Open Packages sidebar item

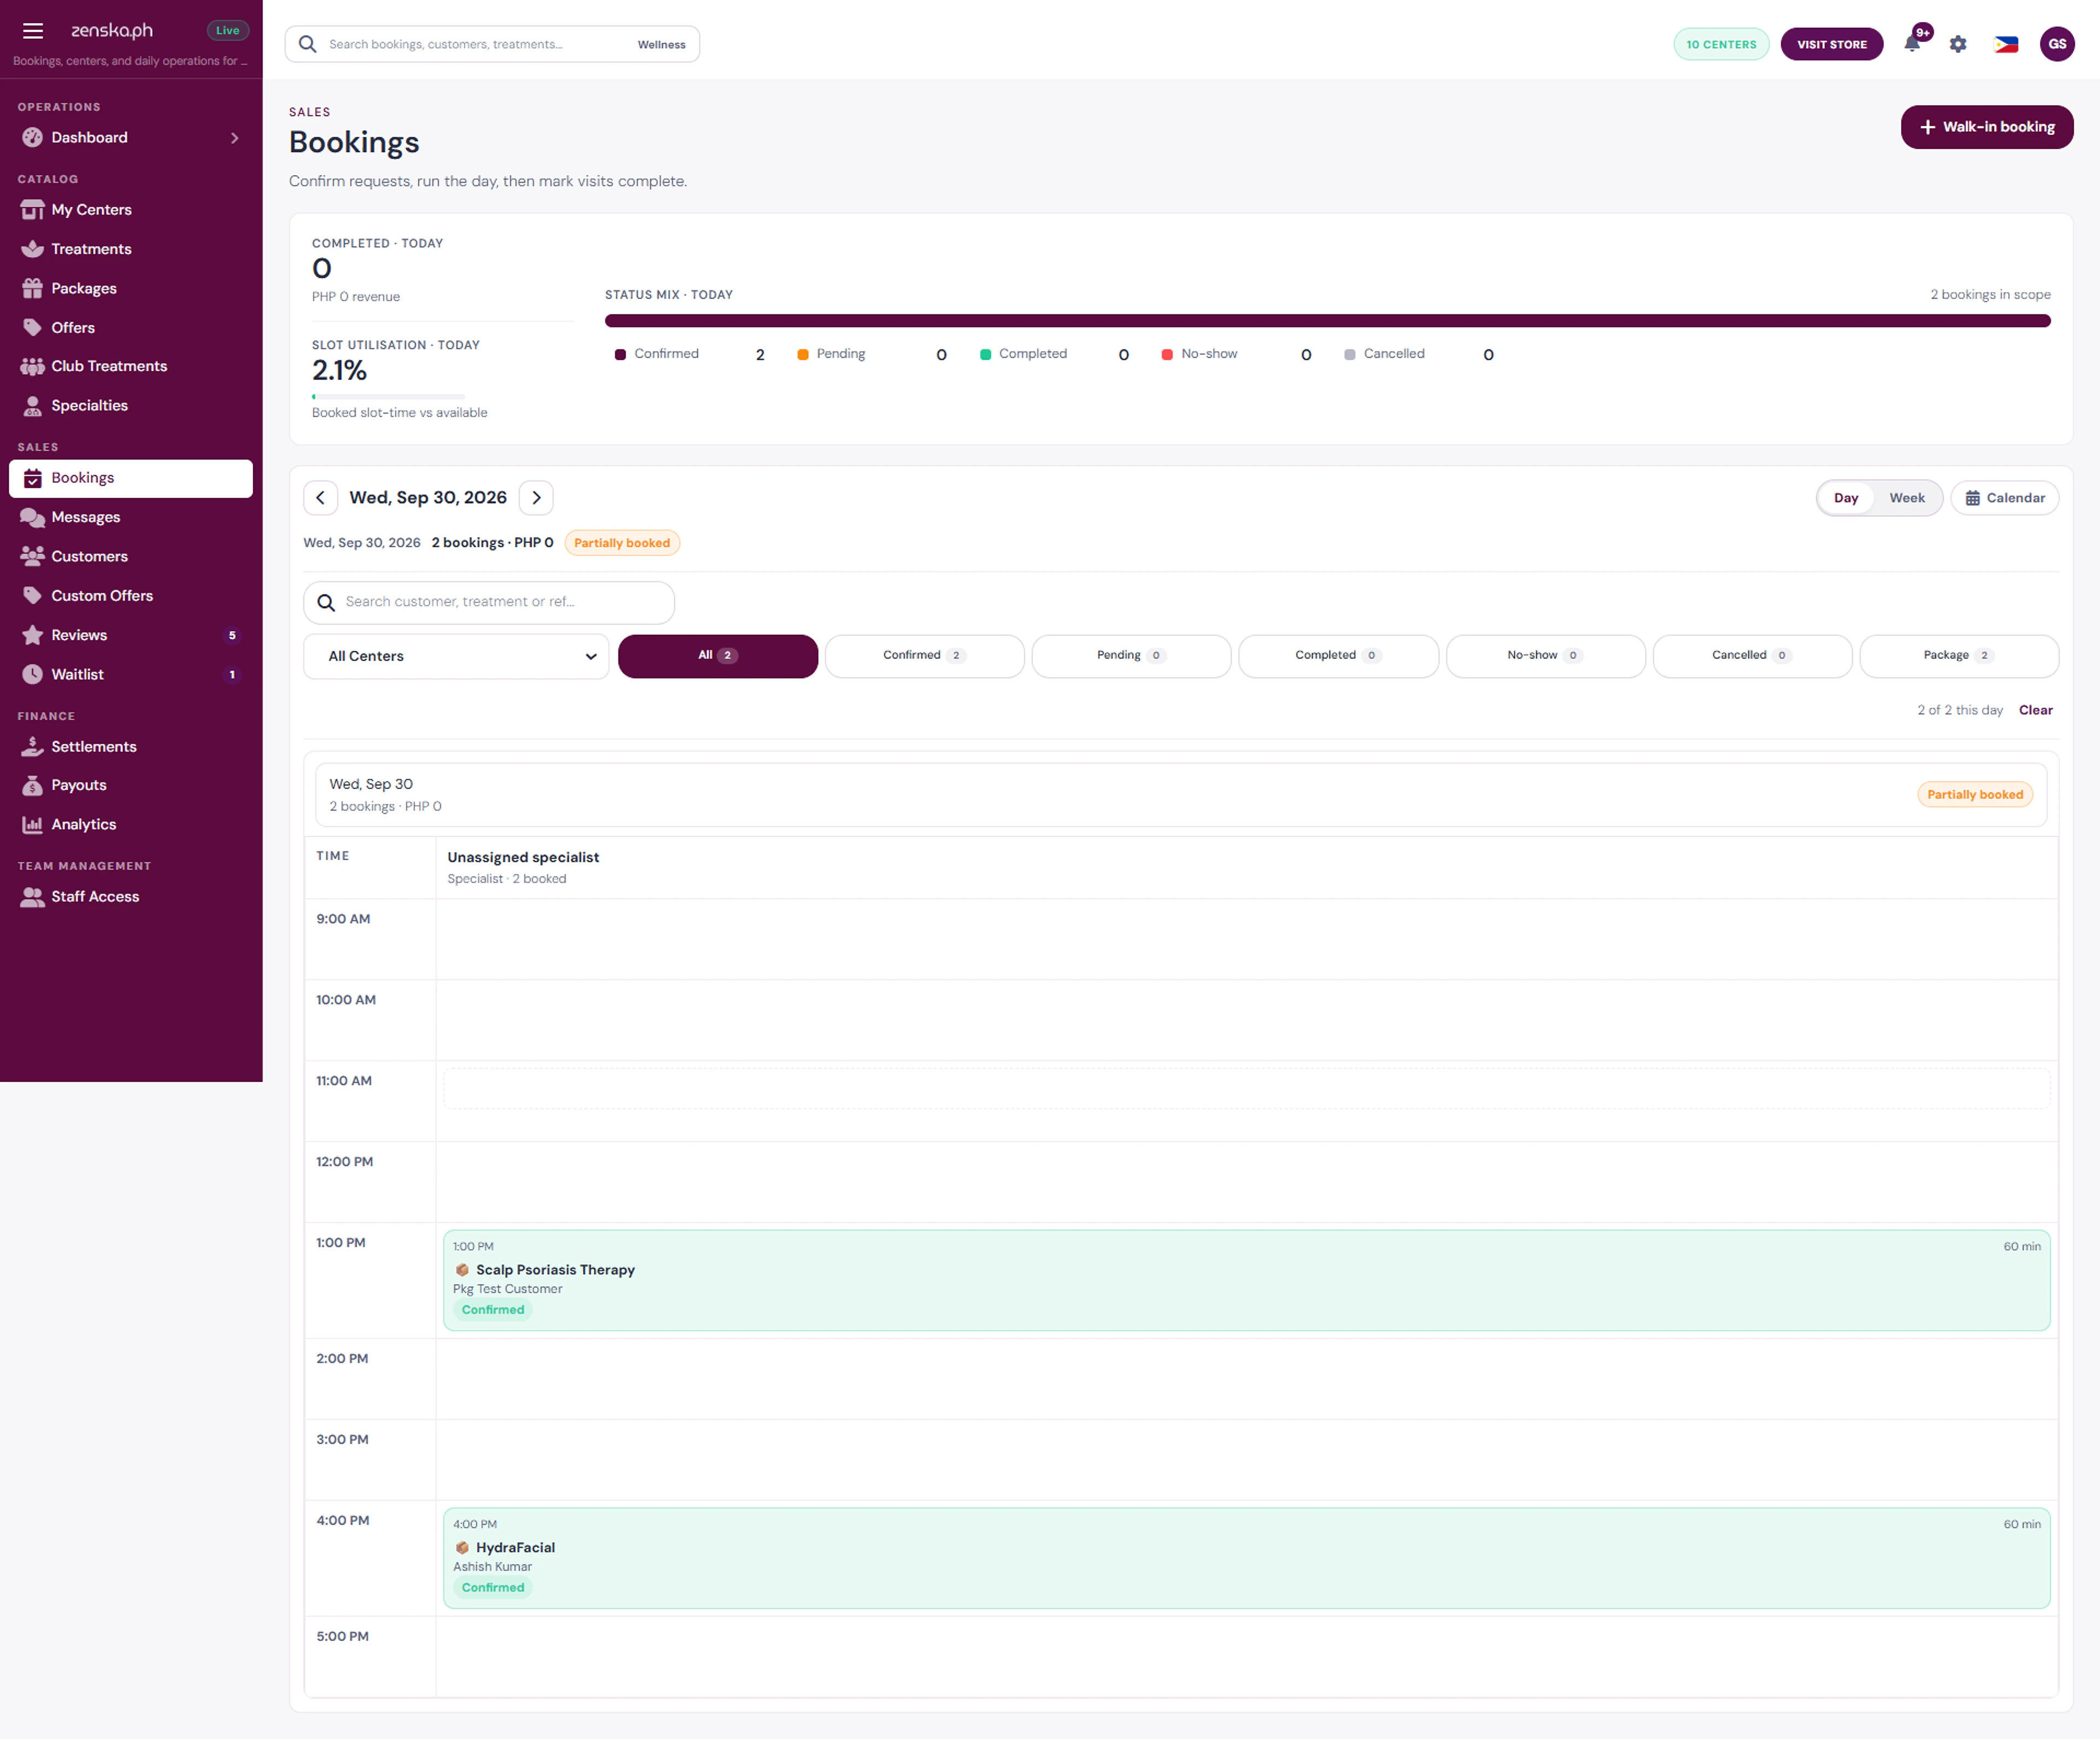(131, 288)
